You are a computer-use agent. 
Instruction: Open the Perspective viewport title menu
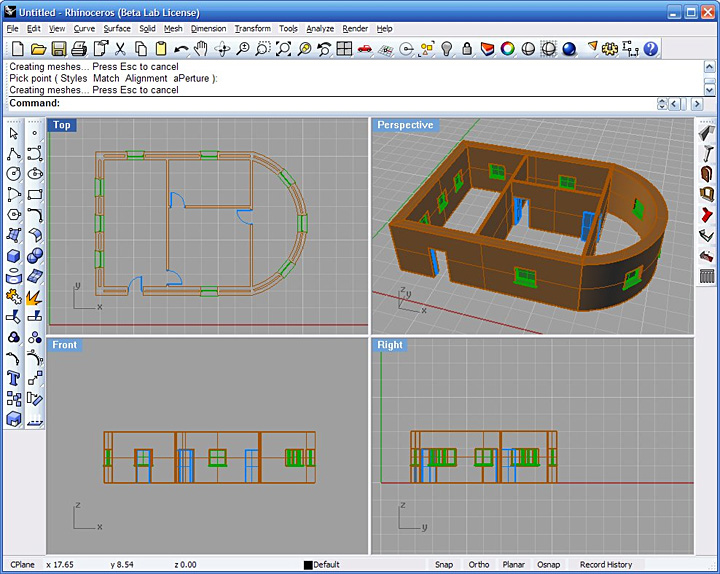click(x=404, y=125)
